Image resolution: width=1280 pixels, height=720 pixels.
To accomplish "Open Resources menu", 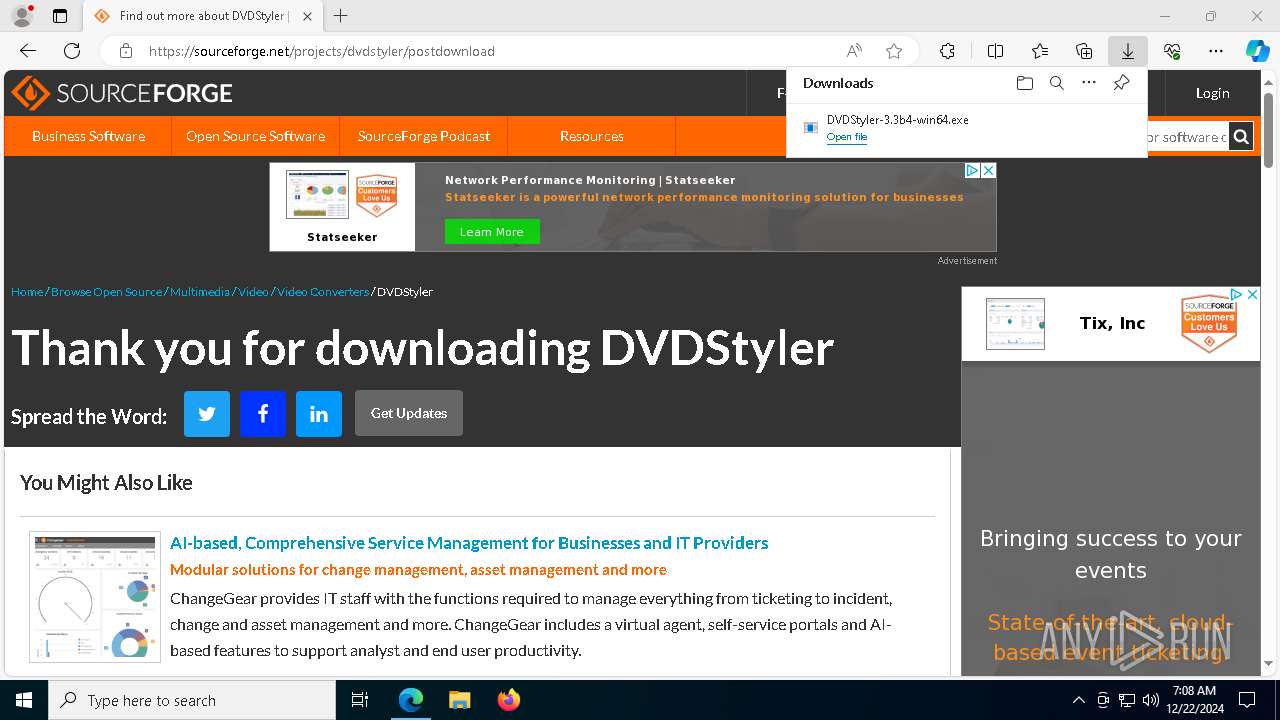I will point(592,136).
